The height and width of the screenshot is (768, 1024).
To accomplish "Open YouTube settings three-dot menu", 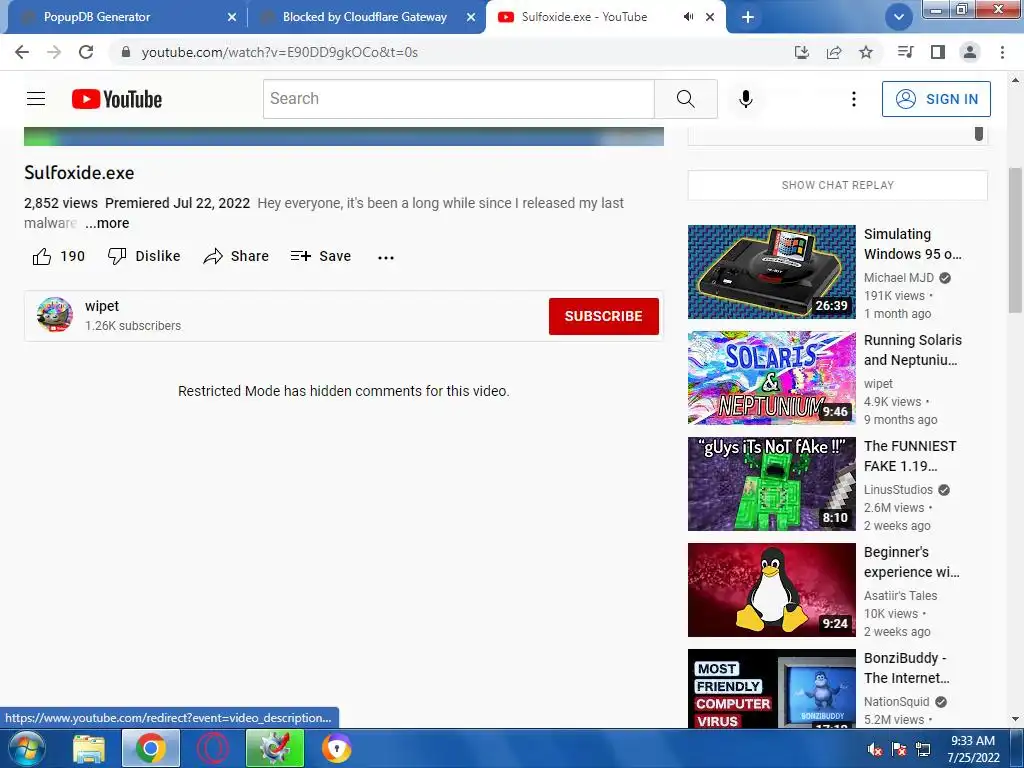I will pyautogui.click(x=854, y=99).
